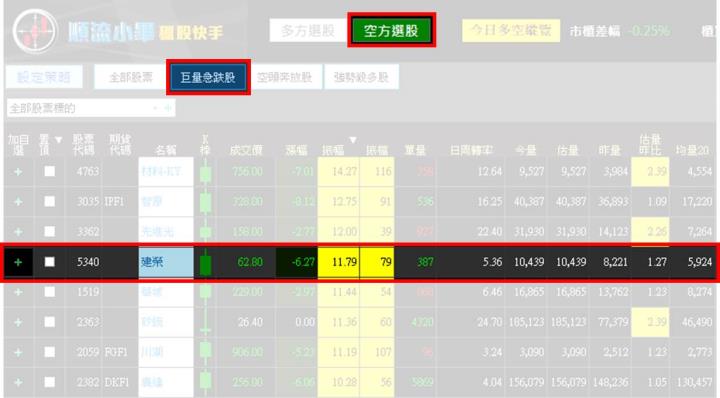Open candlestick chart icon for stock 2059
This screenshot has height=398, width=720.
coord(205,352)
